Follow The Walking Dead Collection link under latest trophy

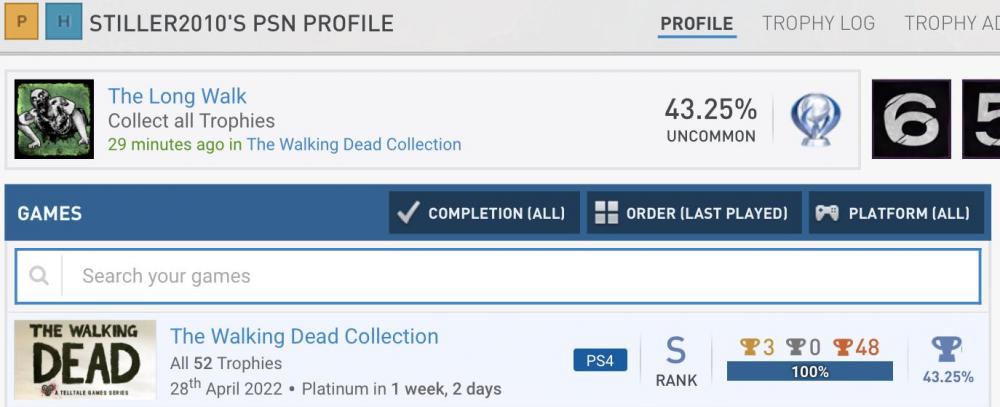point(354,144)
